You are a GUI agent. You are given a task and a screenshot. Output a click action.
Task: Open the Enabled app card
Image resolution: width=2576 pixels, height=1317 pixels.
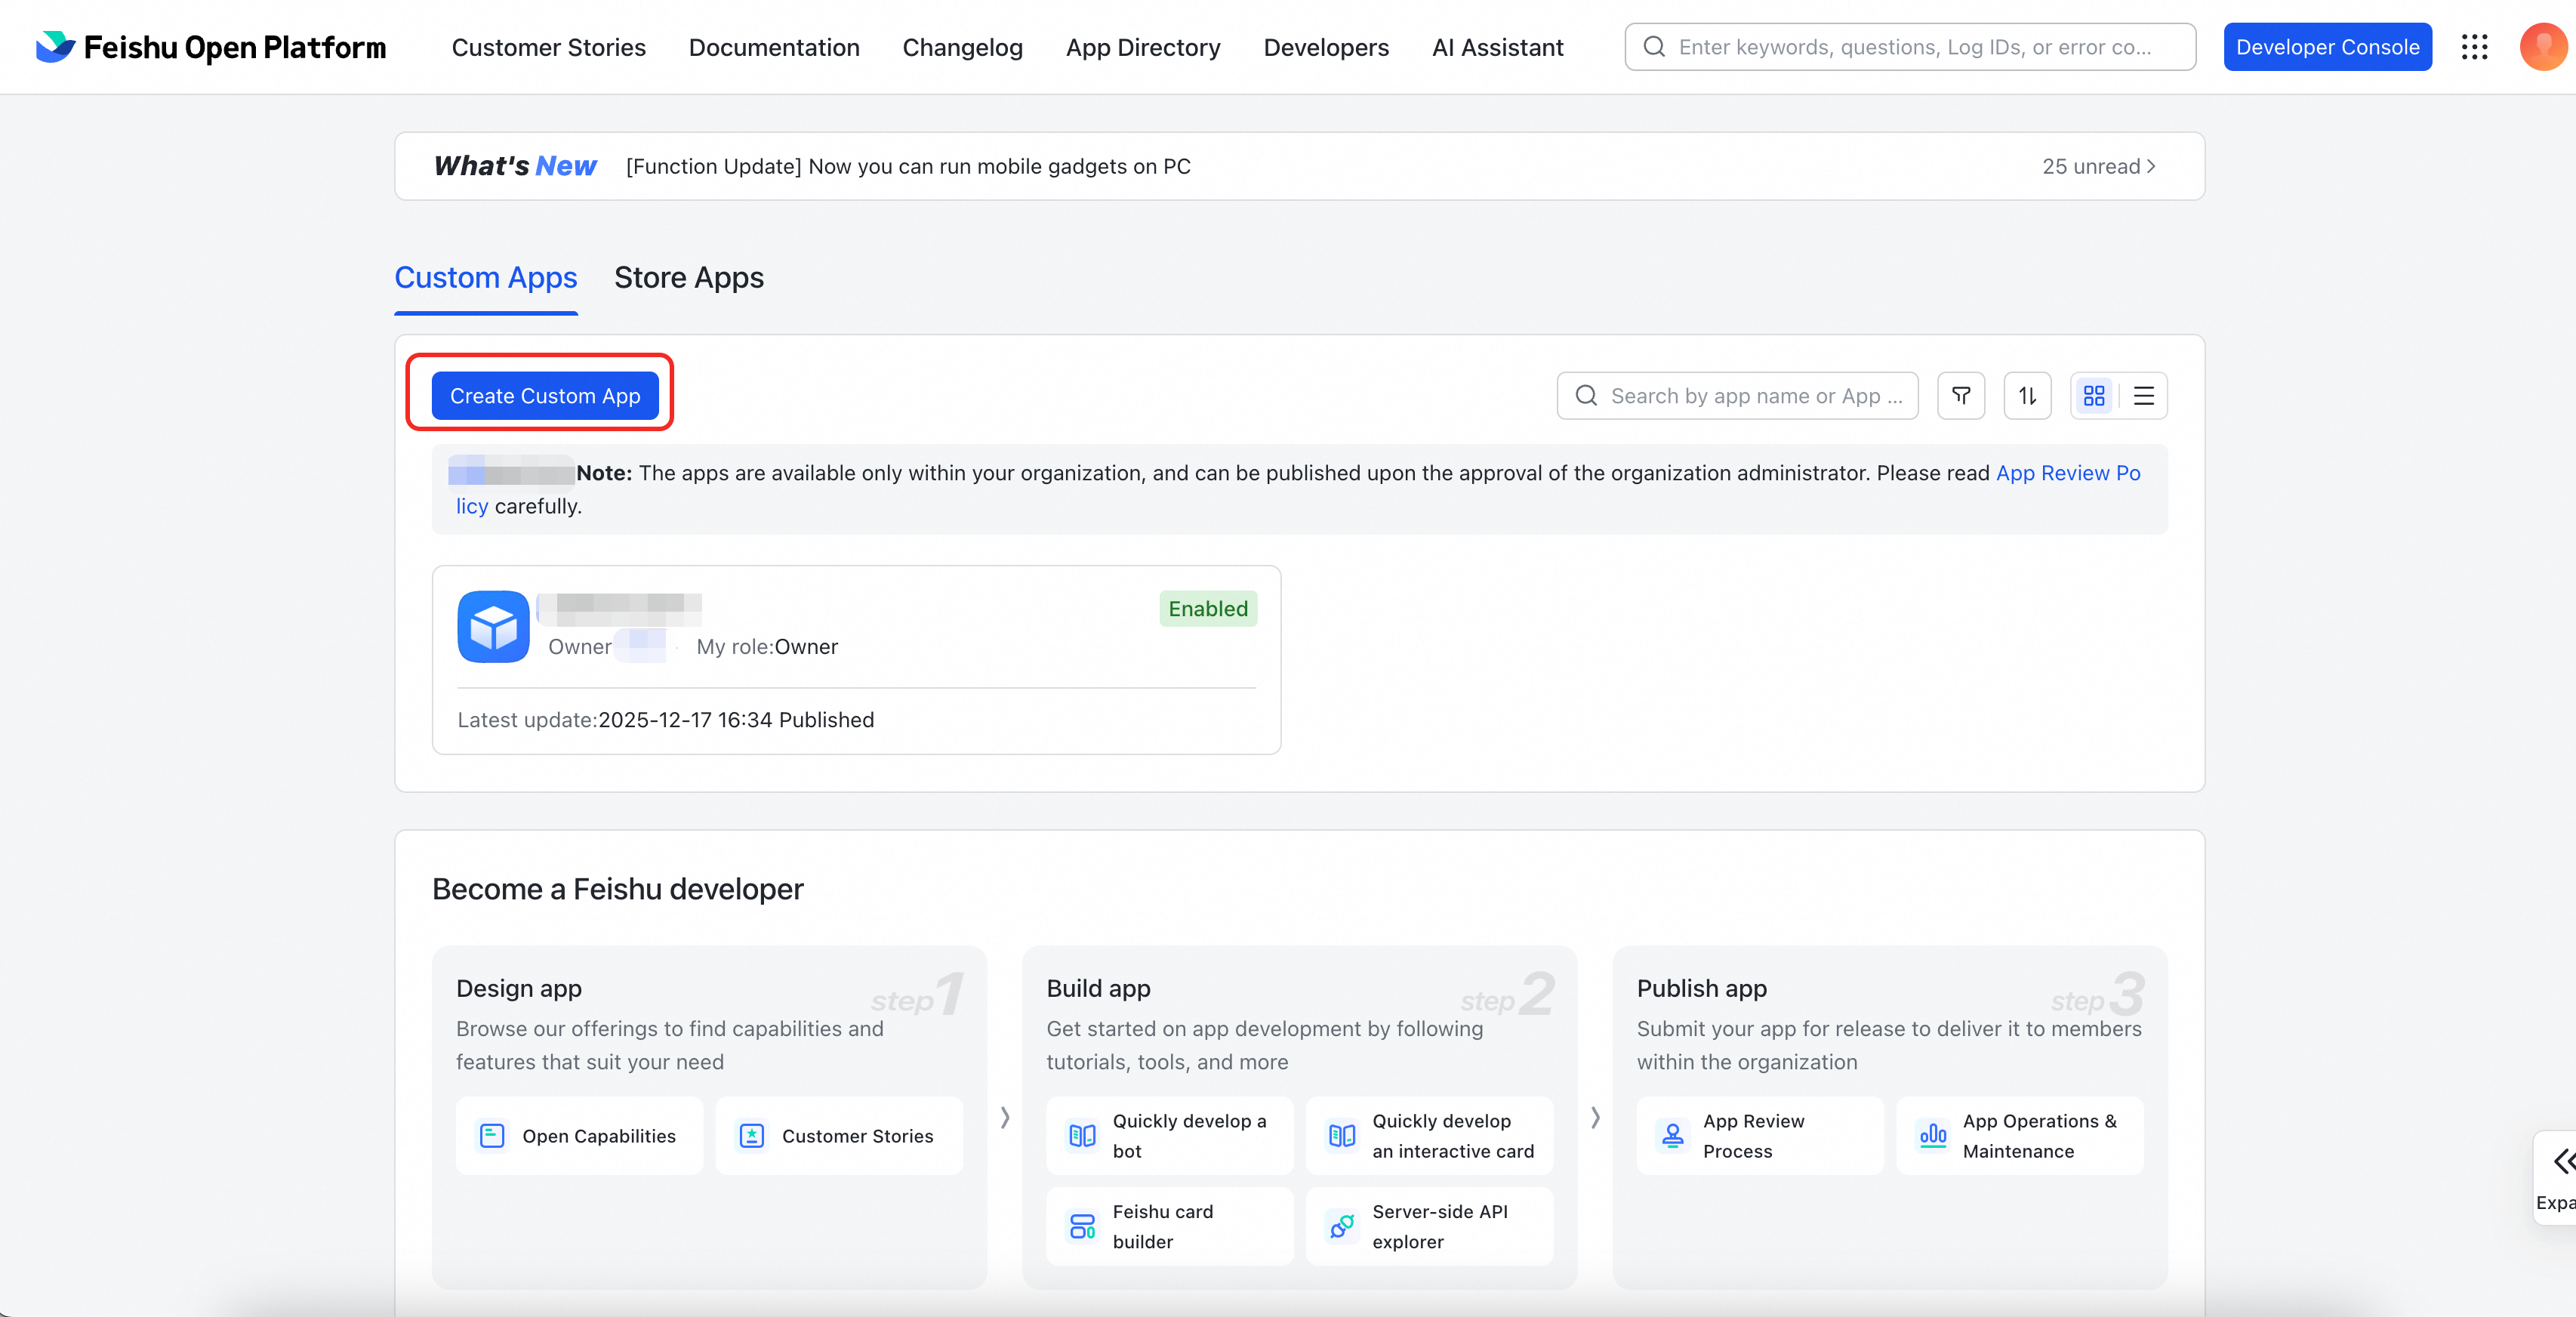tap(856, 660)
